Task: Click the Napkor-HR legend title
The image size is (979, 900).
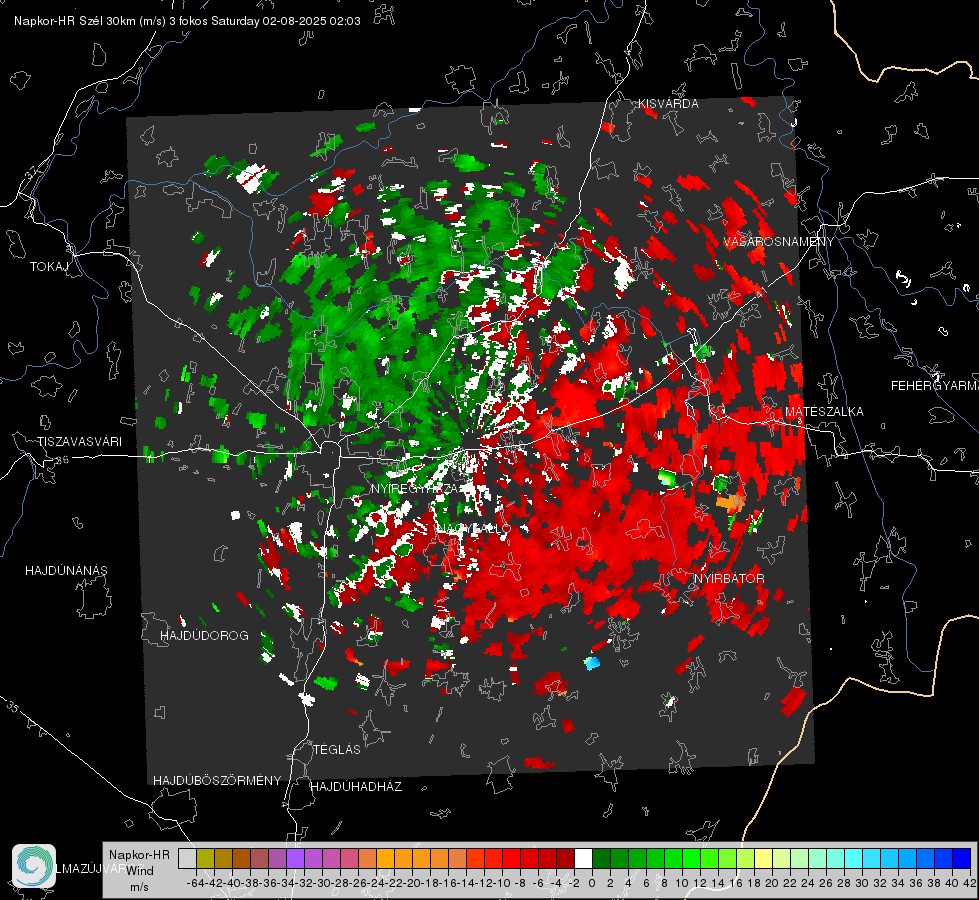Action: tap(139, 855)
